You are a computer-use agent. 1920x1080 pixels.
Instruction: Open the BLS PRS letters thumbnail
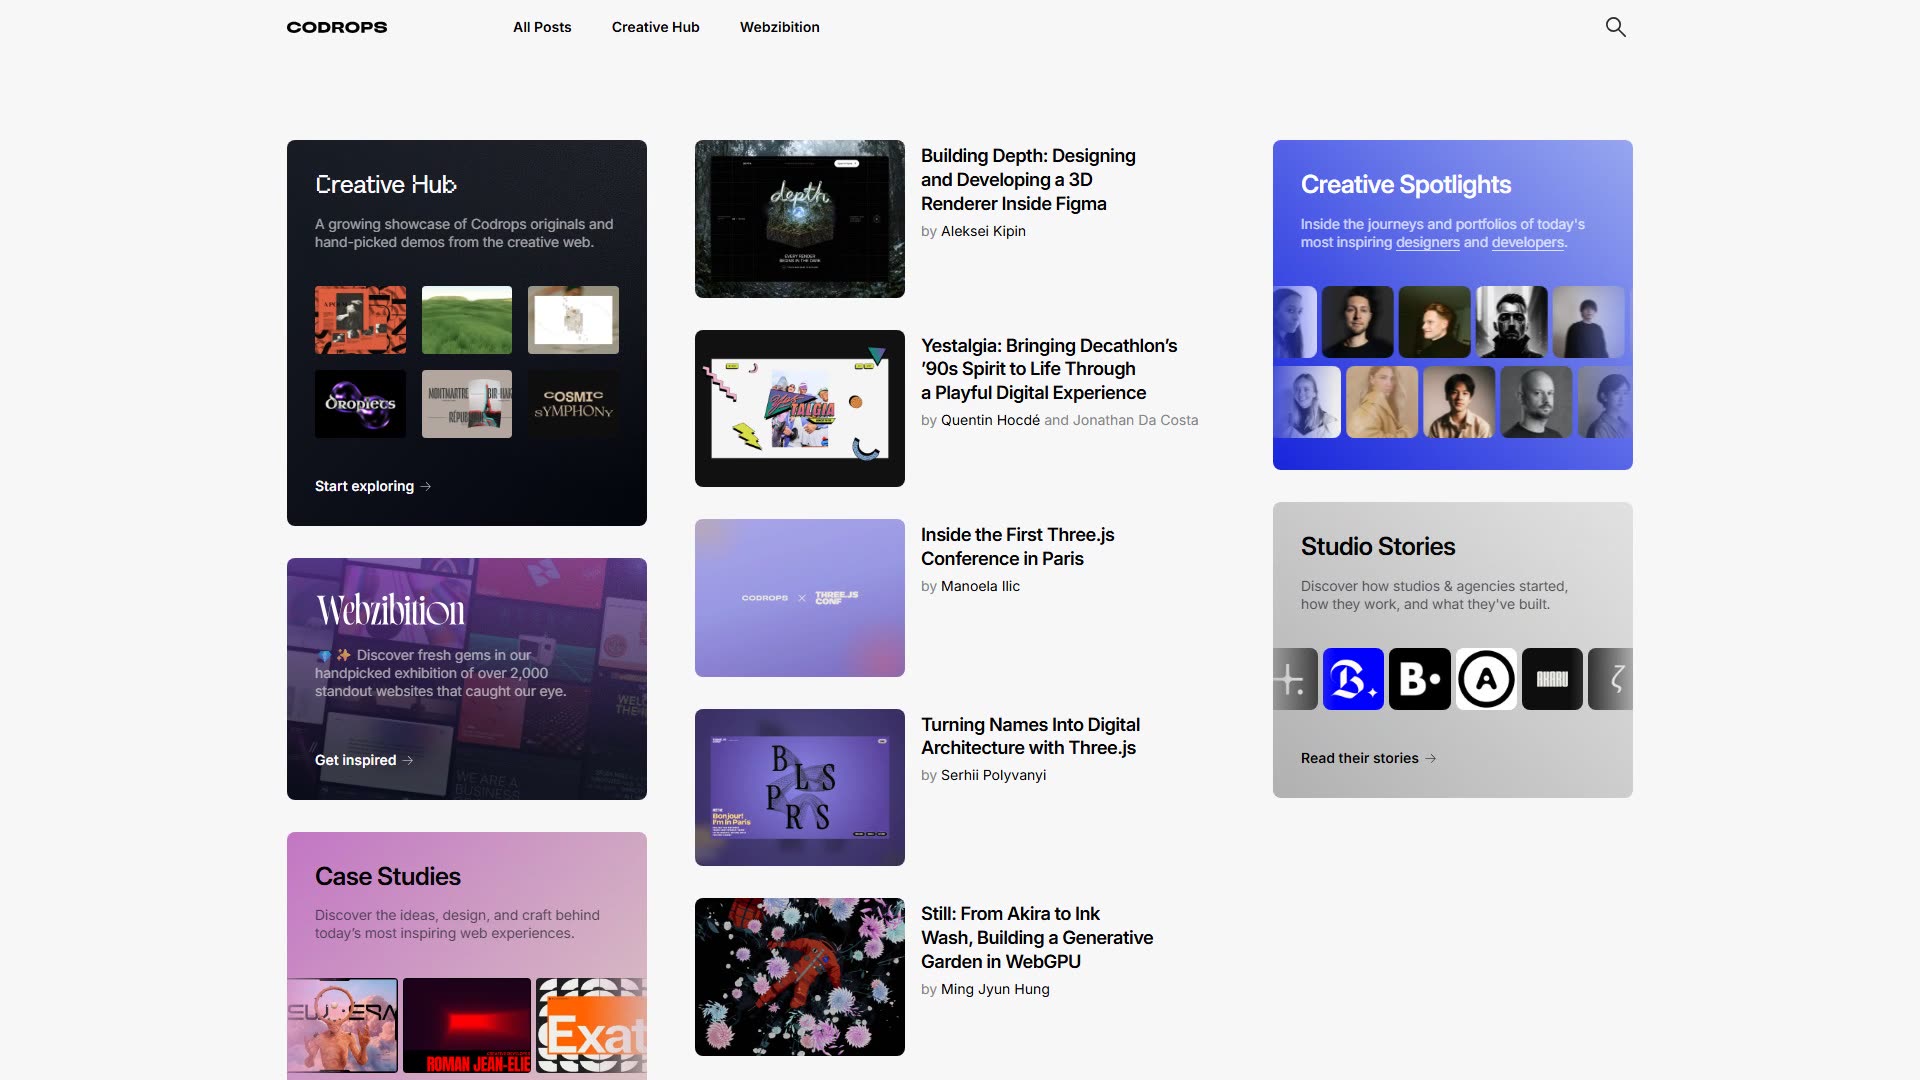point(800,787)
